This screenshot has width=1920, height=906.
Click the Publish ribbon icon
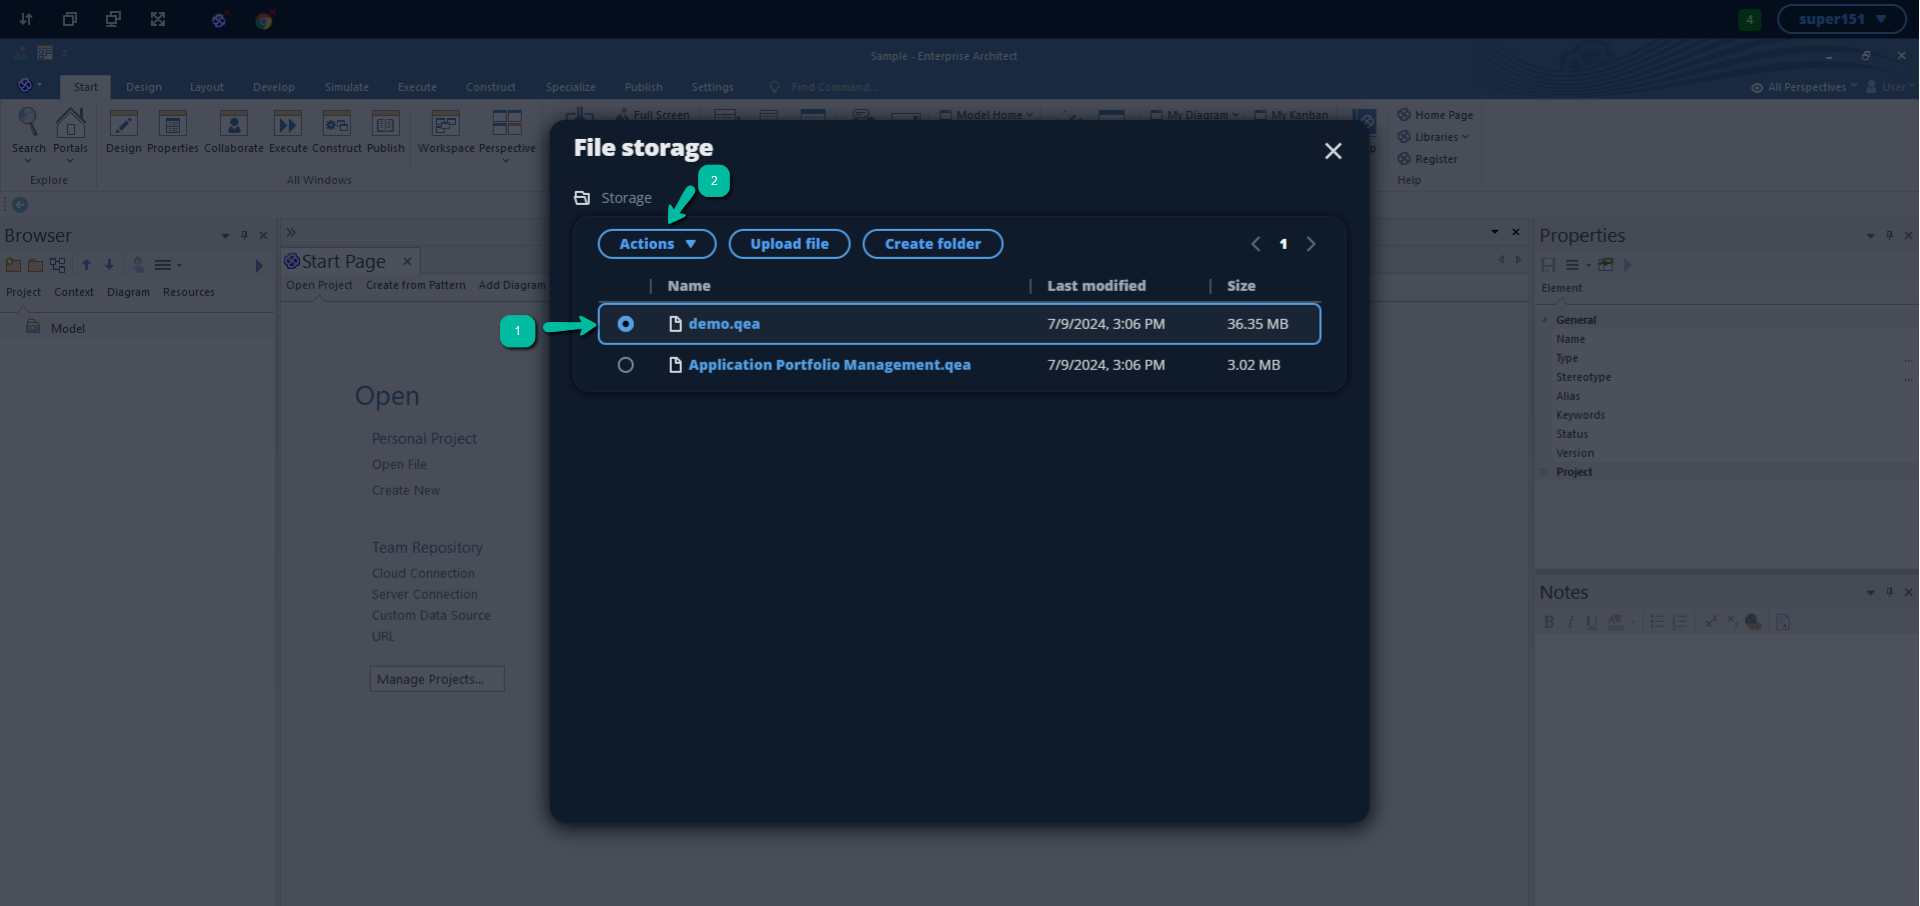386,132
